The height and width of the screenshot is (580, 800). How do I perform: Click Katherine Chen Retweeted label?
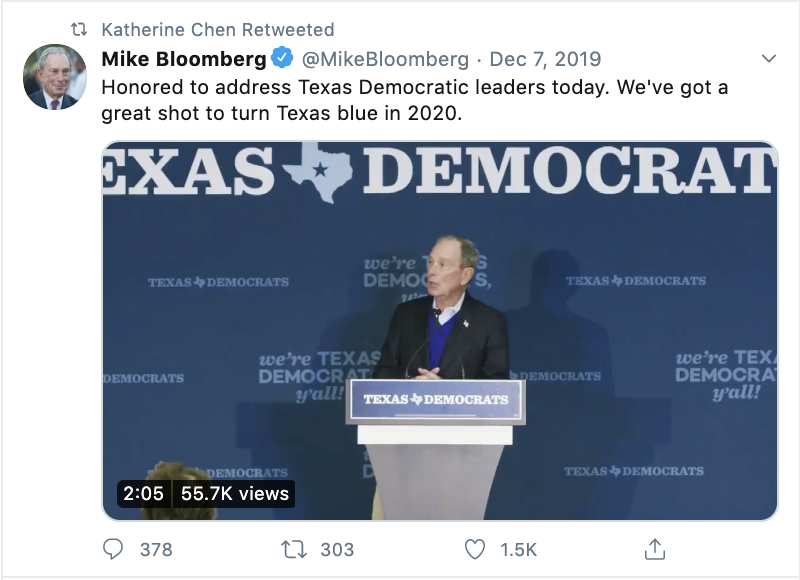218,29
